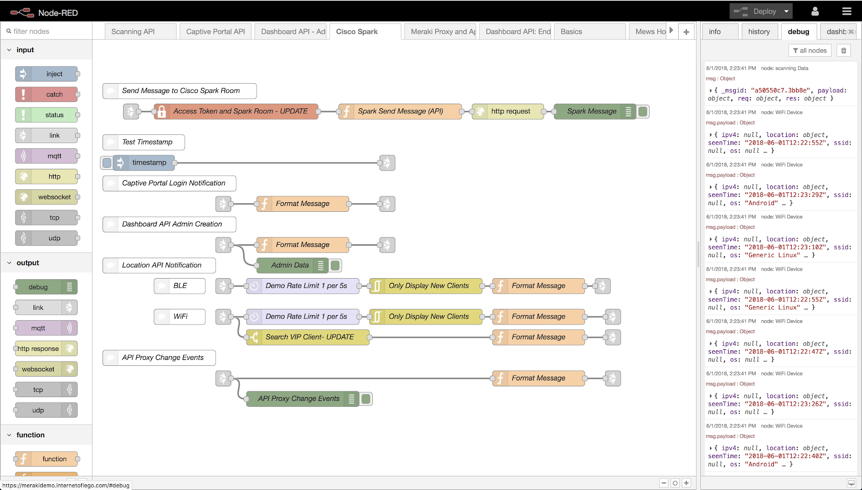Zoom out the flow canvas

coord(664,483)
